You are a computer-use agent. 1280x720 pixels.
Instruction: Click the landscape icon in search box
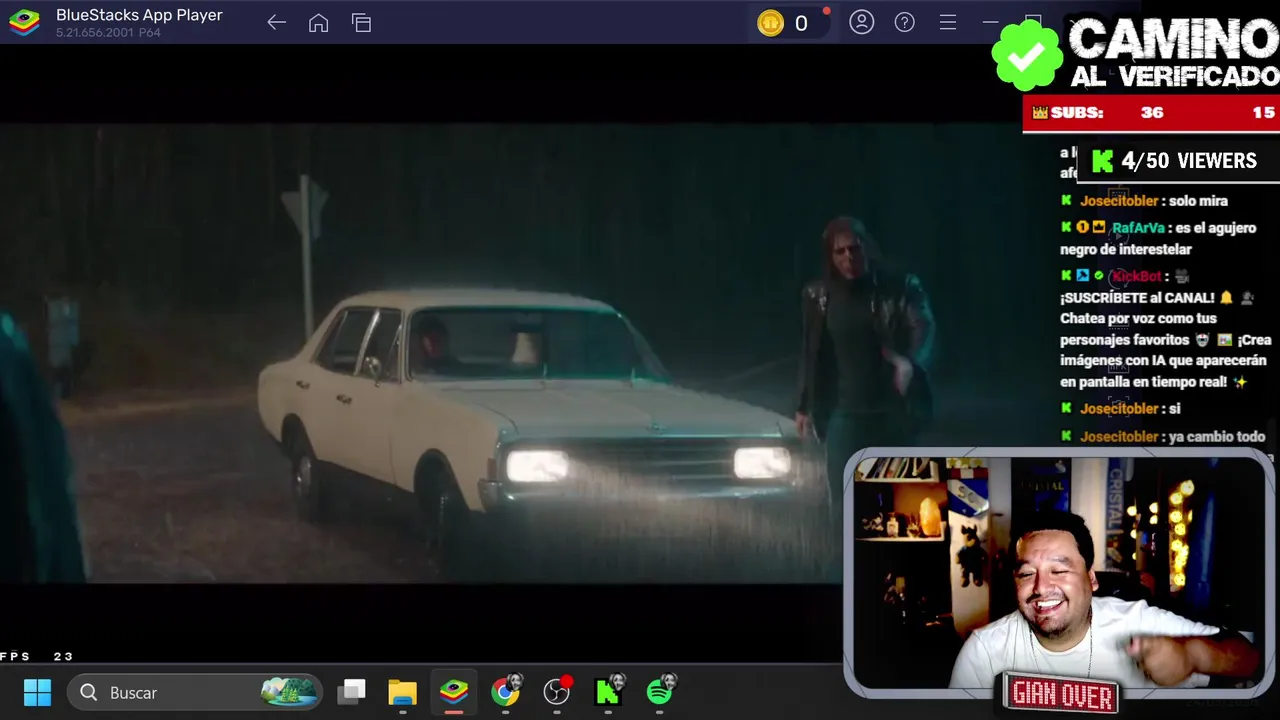290,692
